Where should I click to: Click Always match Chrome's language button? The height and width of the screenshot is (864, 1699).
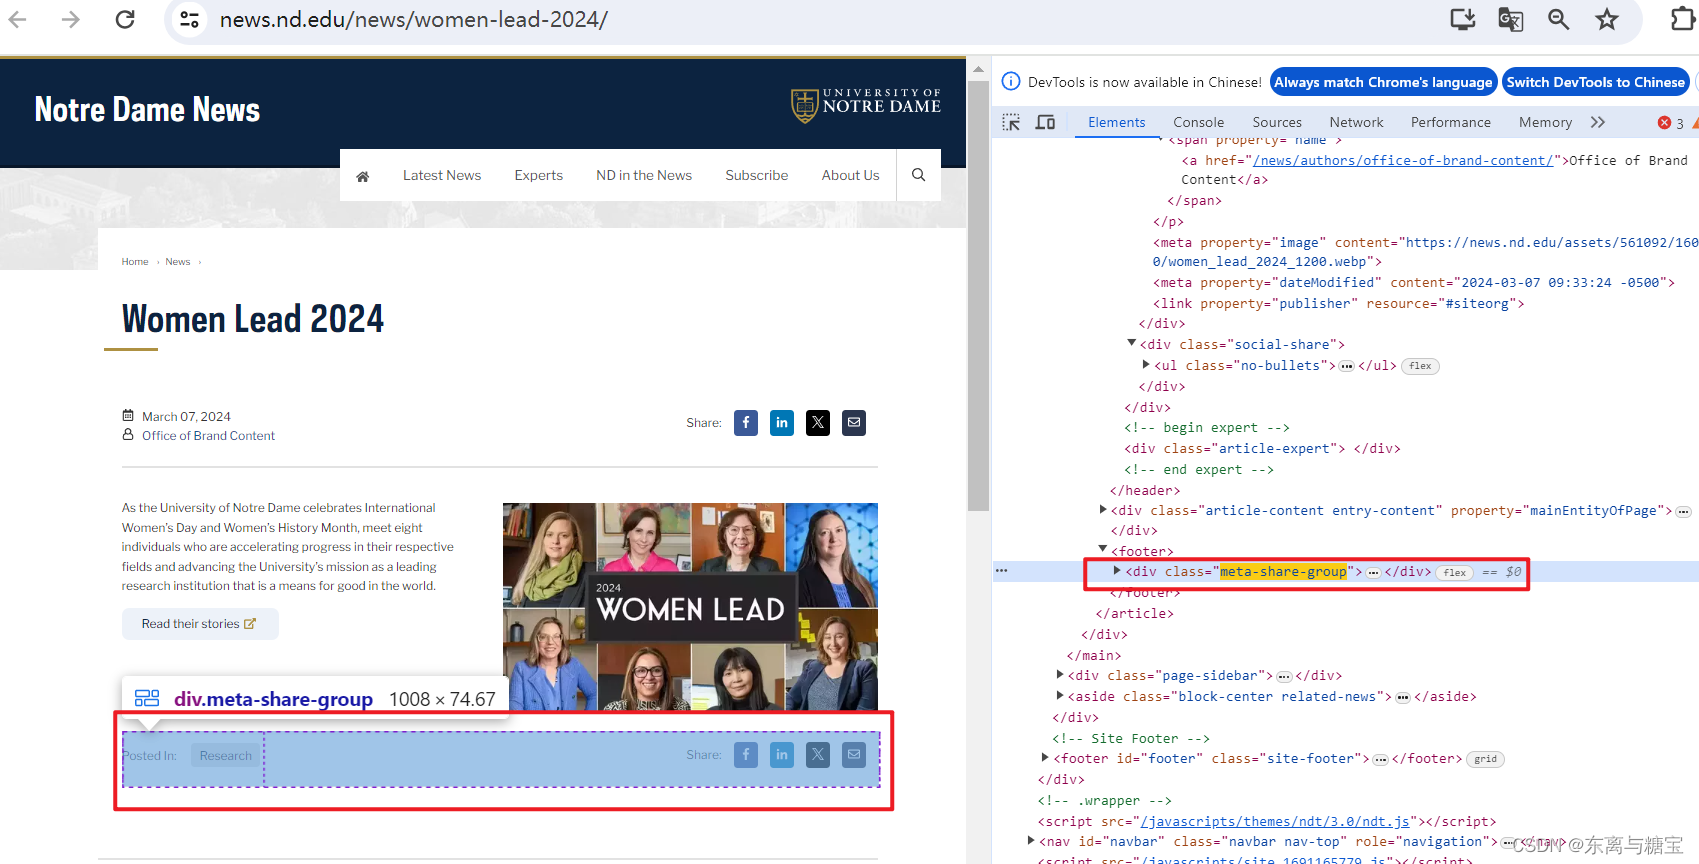point(1383,82)
